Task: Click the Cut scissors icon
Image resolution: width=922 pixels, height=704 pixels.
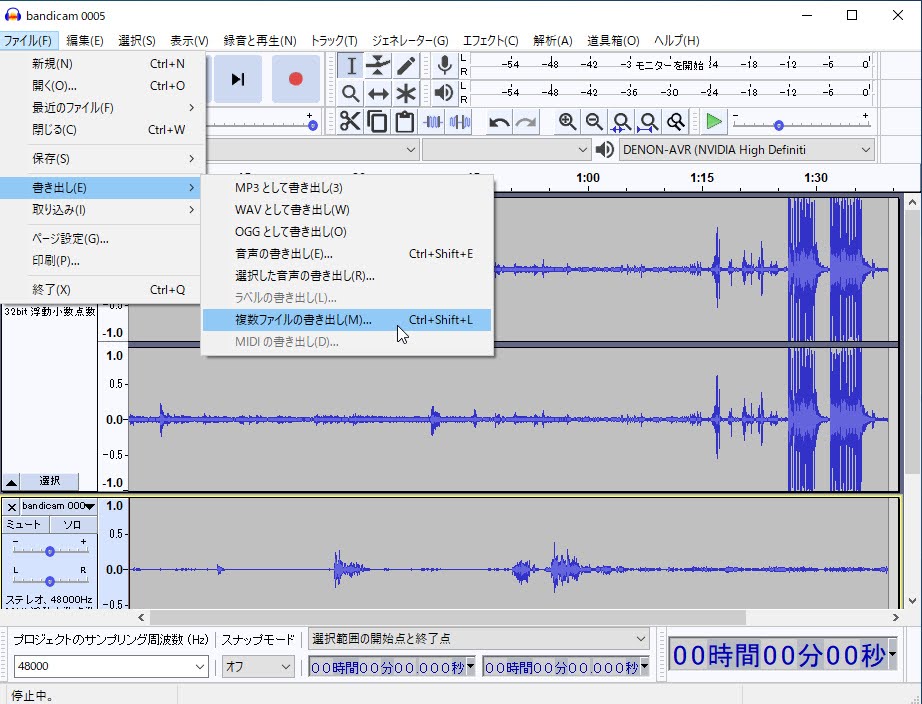Action: (x=350, y=122)
